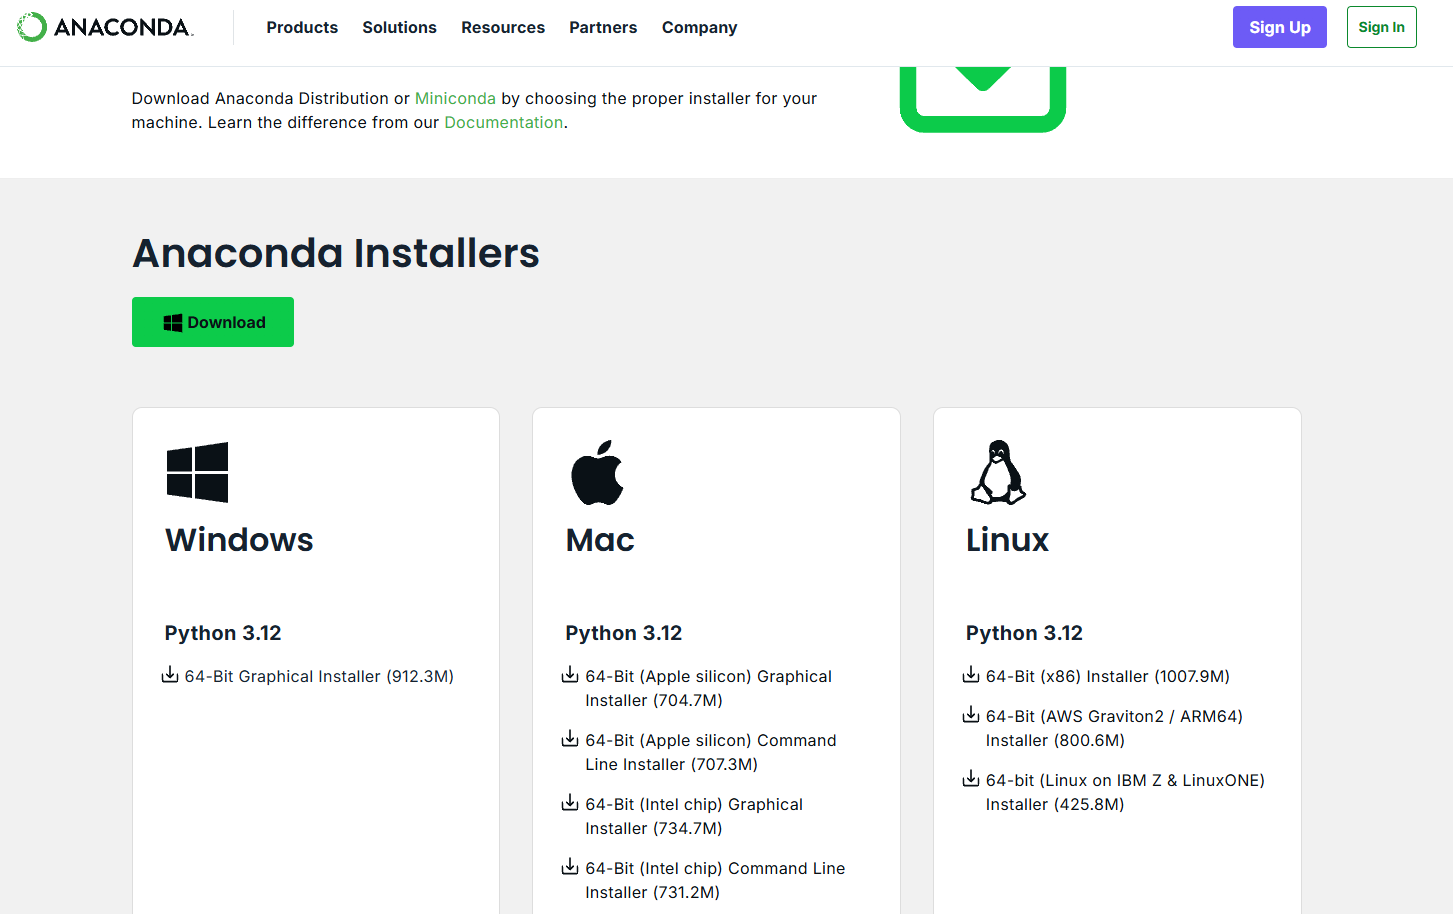The image size is (1453, 914).
Task: Click the Anaconda Installers heading
Action: [x=336, y=253]
